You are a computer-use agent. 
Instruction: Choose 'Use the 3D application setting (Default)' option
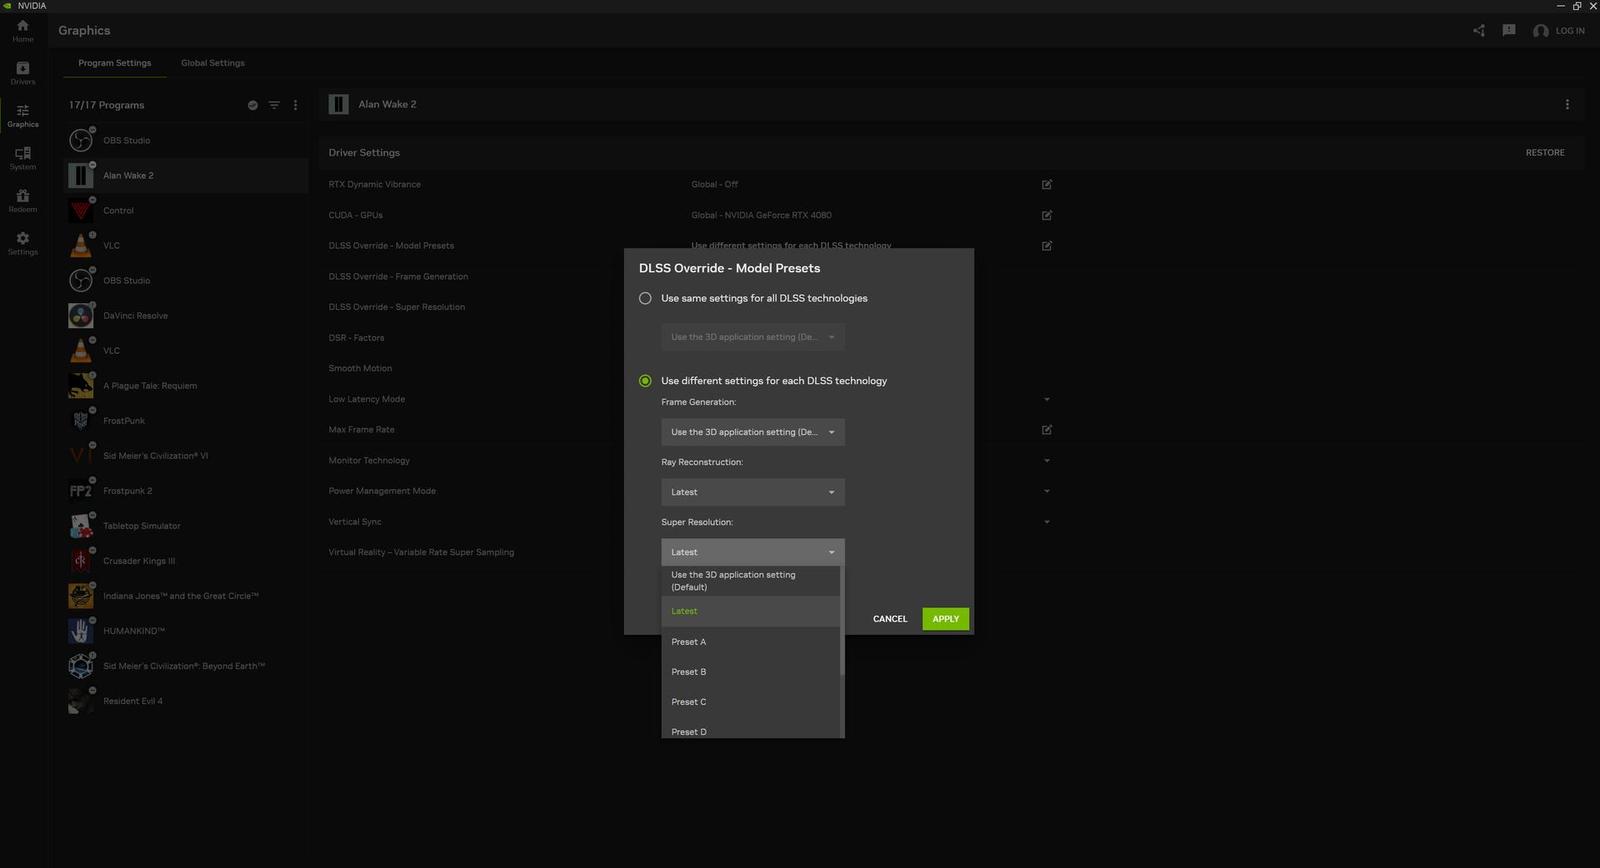tap(733, 581)
